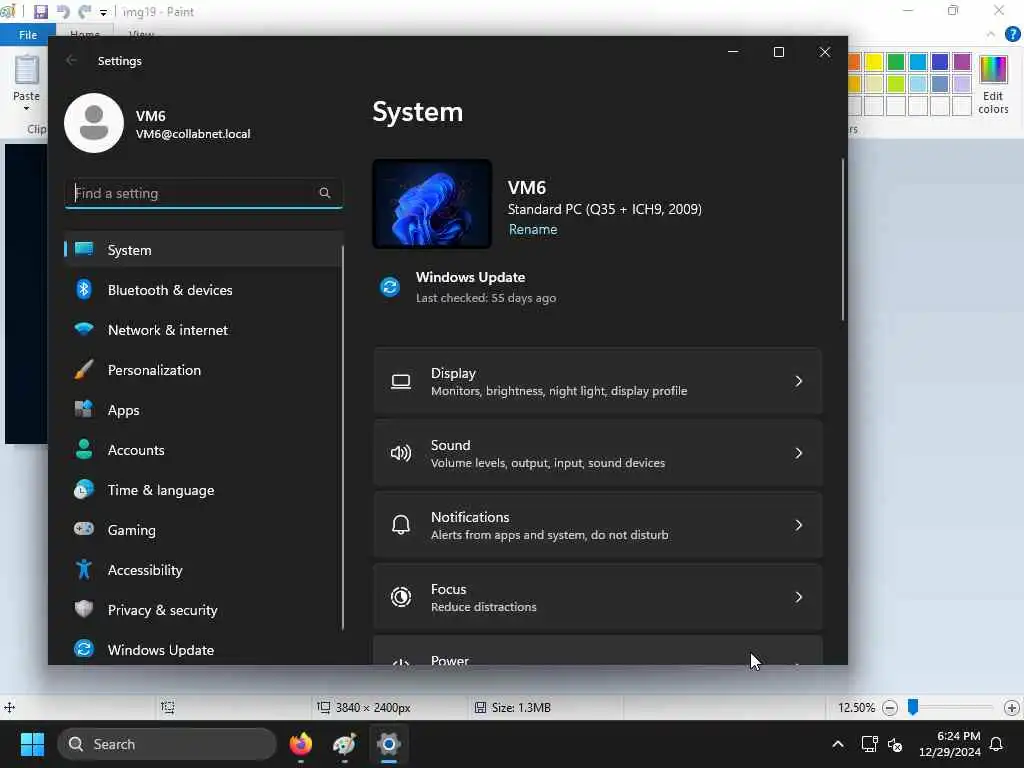Open the Paste dropdown arrow in Paint
1024x768 pixels.
click(x=26, y=108)
